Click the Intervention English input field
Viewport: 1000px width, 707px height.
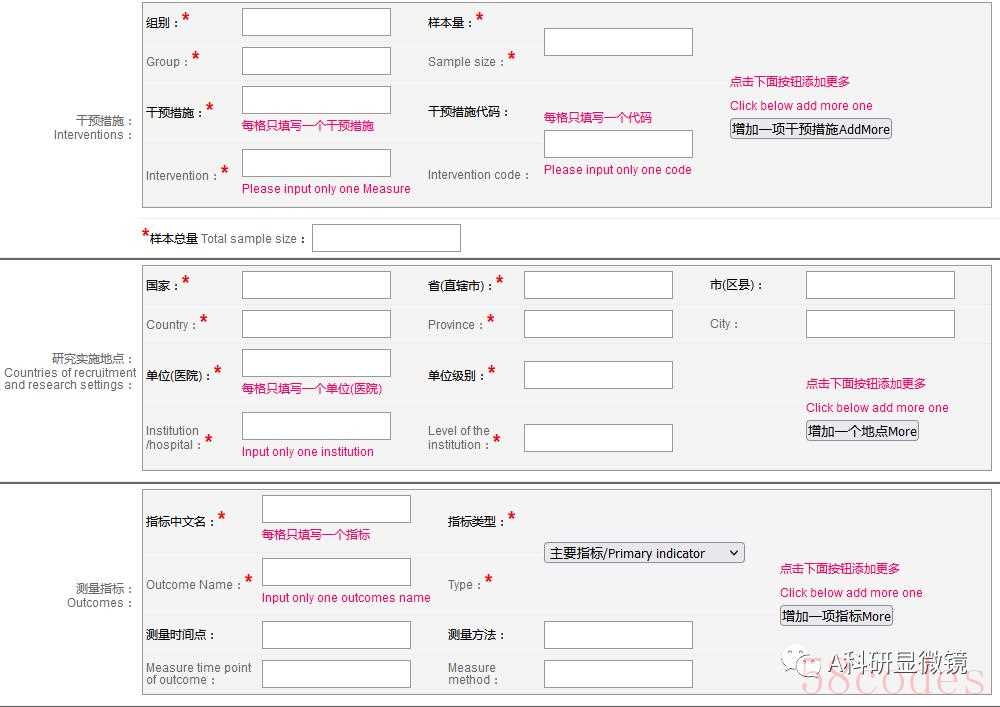[x=316, y=163]
